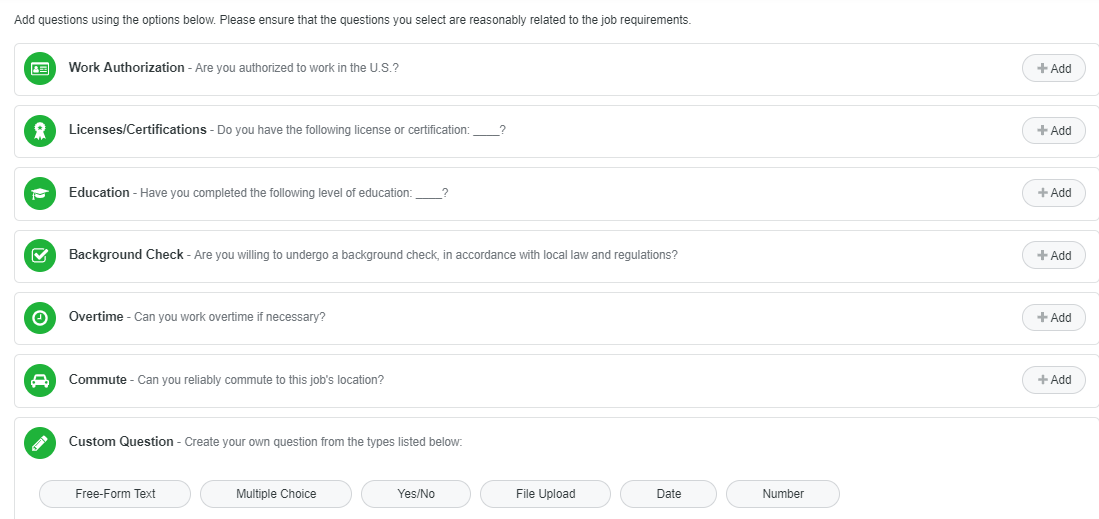Create a Date type custom question
The image size is (1099, 519).
[x=668, y=494]
